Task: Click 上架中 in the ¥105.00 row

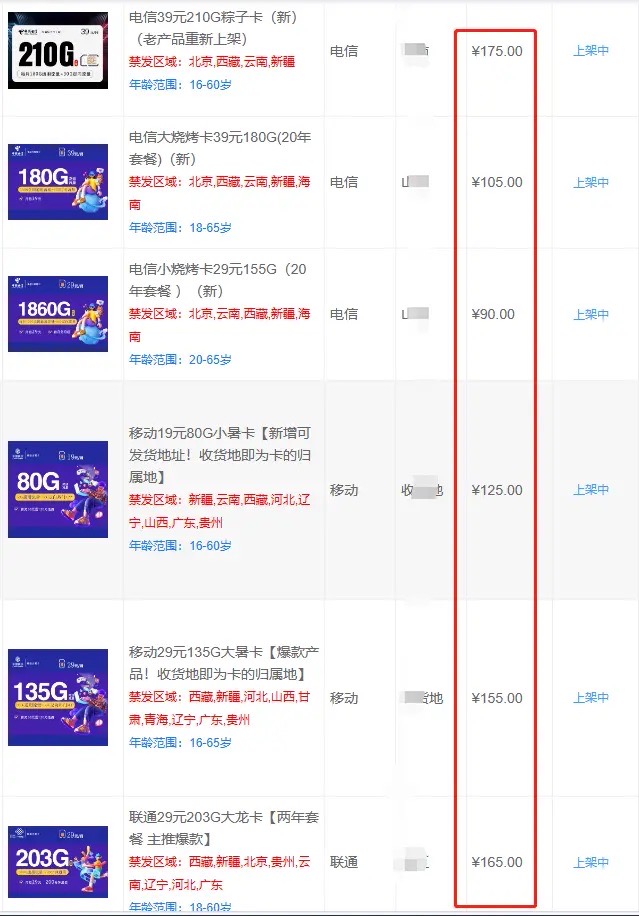Action: pos(591,182)
